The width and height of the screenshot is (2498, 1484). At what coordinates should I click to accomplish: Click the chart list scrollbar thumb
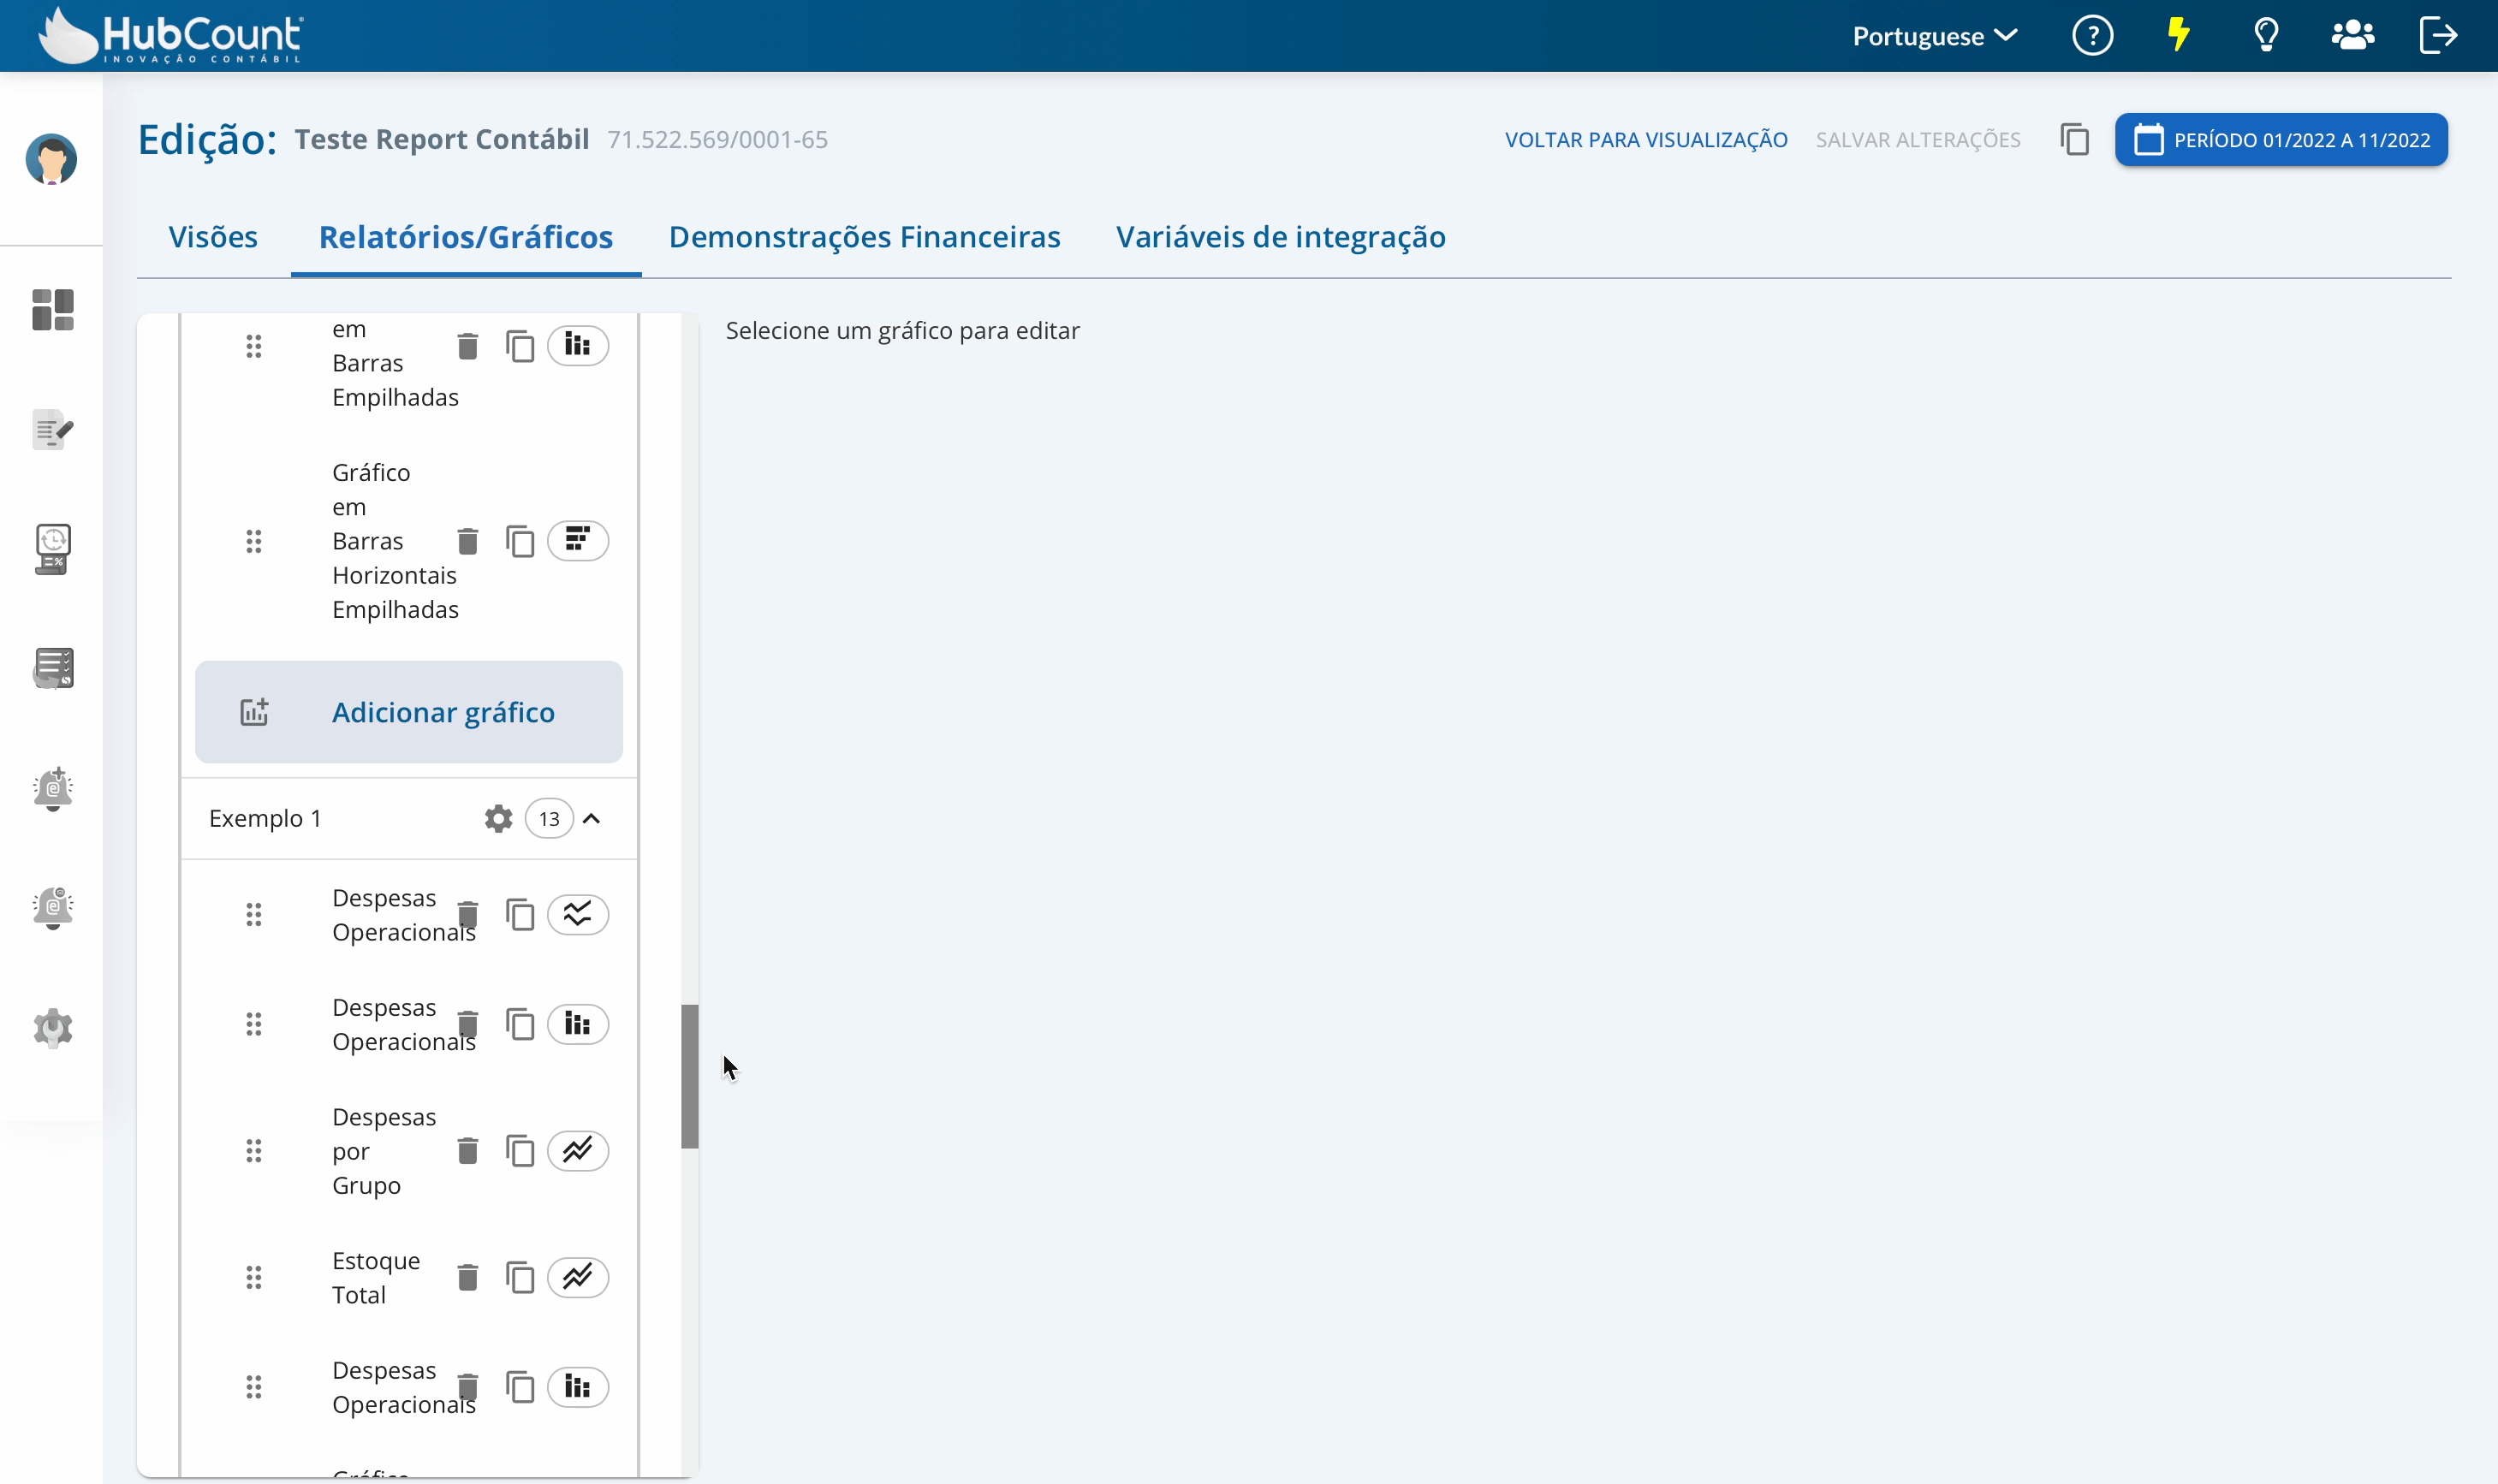[690, 1076]
